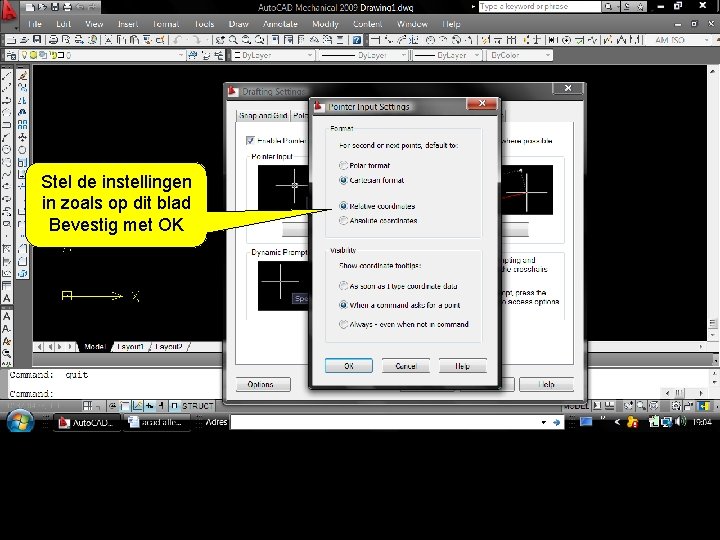The width and height of the screenshot is (720, 540).
Task: Open the File menu
Action: [x=34, y=24]
